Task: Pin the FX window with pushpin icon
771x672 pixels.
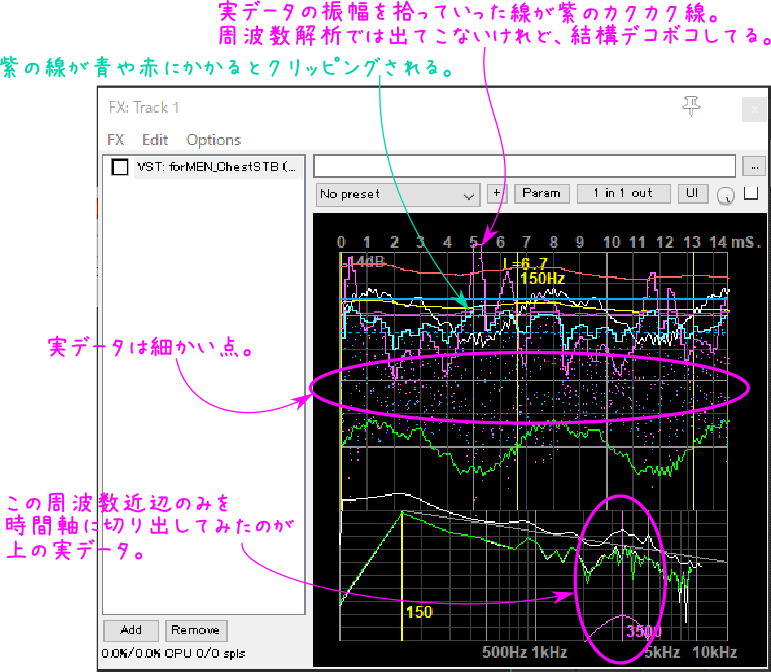Action: (x=691, y=106)
